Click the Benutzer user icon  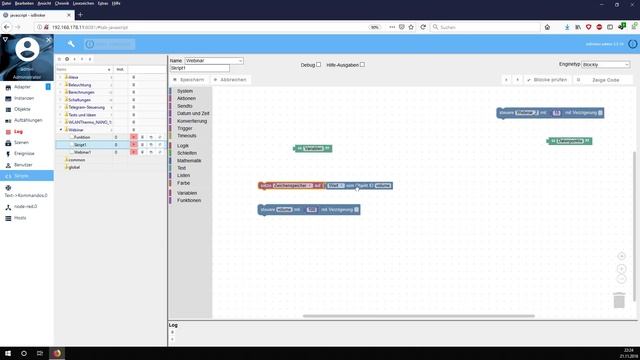point(8,165)
